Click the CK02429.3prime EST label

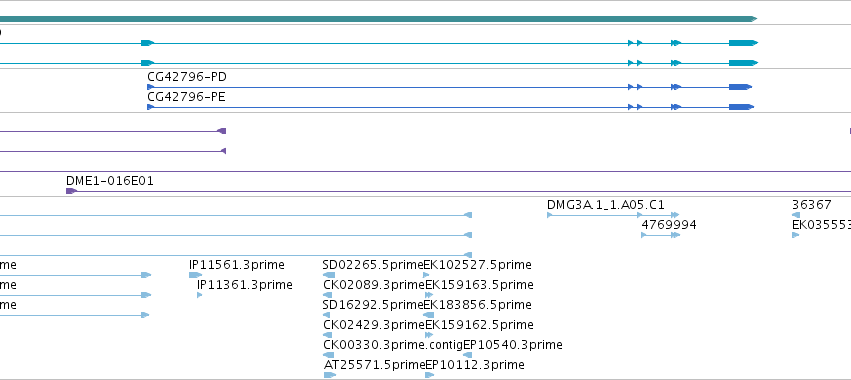[374, 325]
